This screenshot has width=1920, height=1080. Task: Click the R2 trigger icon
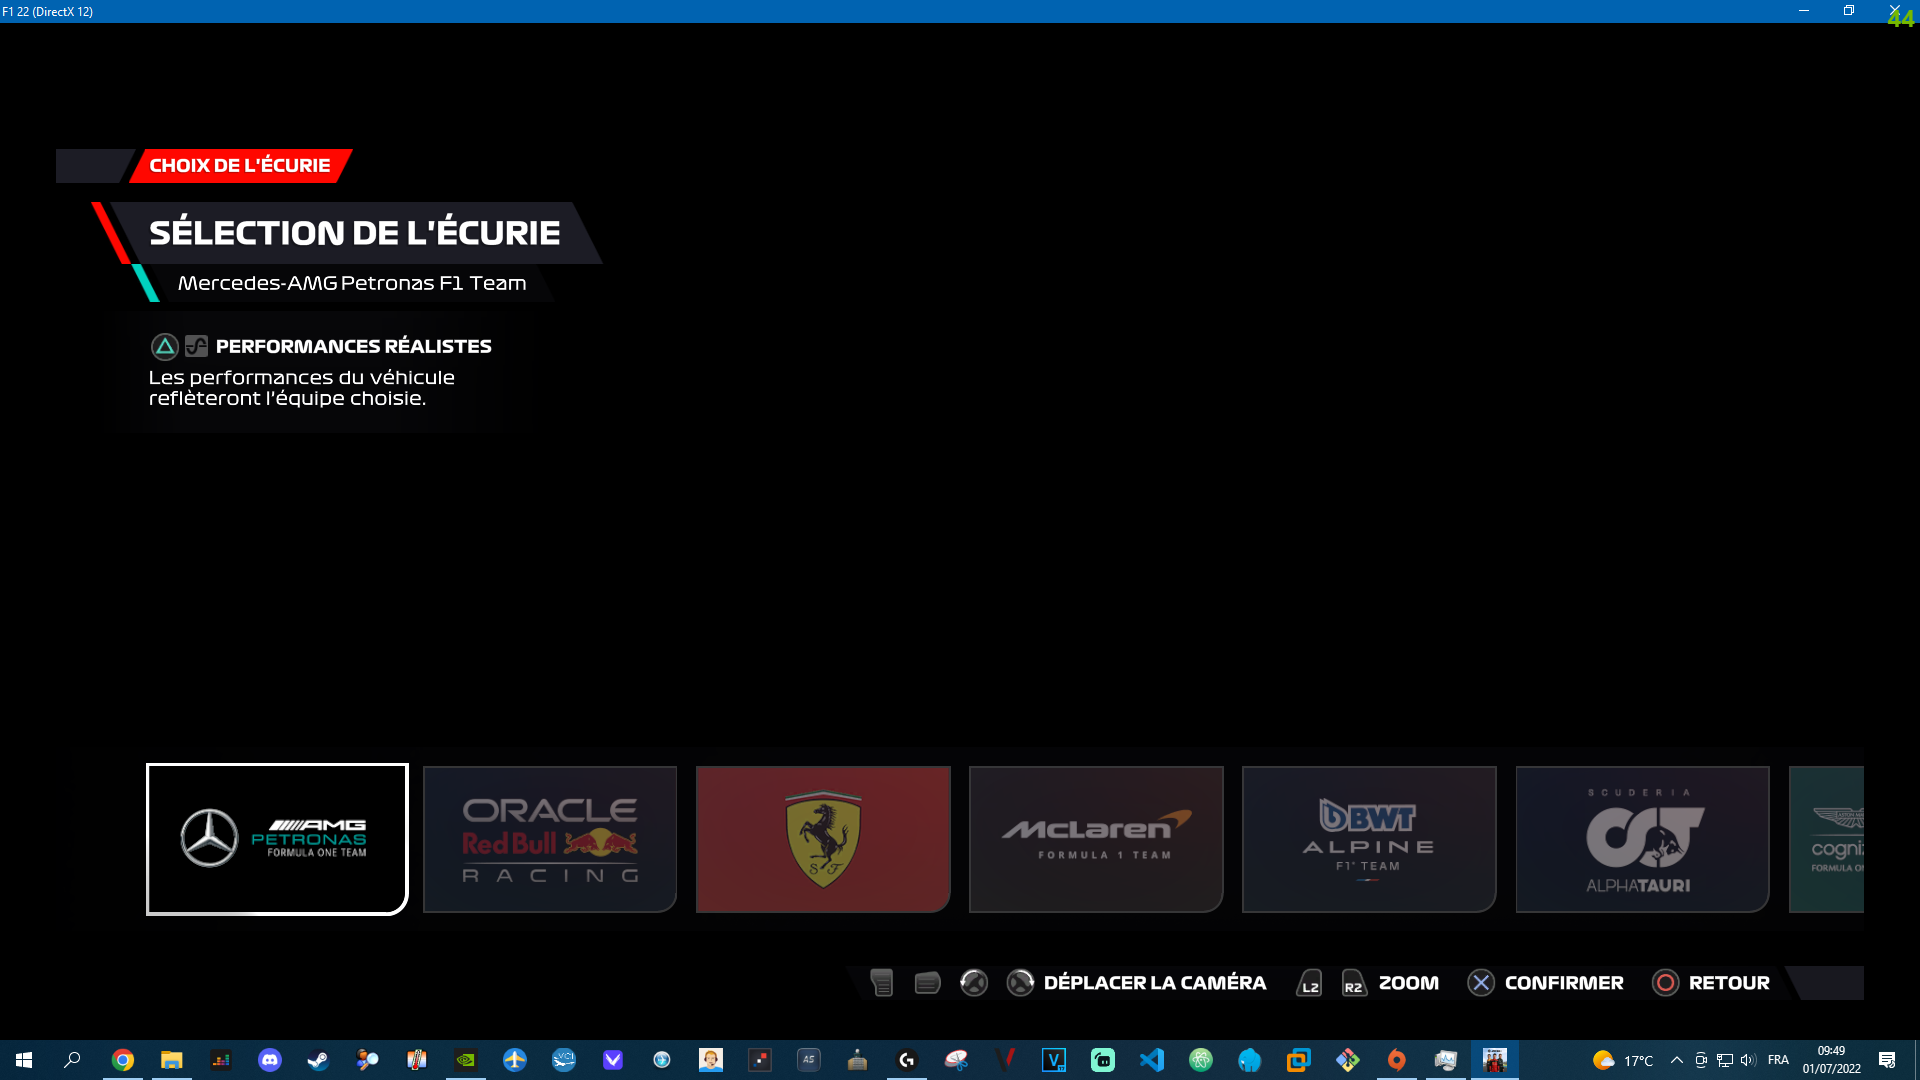[1353, 983]
